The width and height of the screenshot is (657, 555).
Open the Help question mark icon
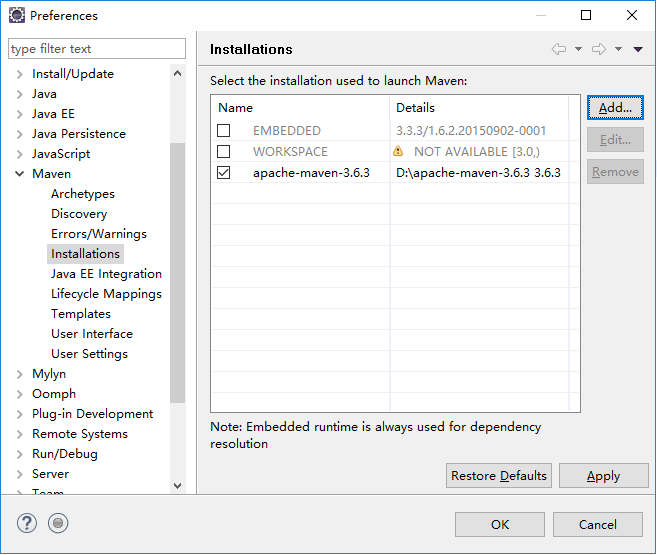click(x=27, y=523)
